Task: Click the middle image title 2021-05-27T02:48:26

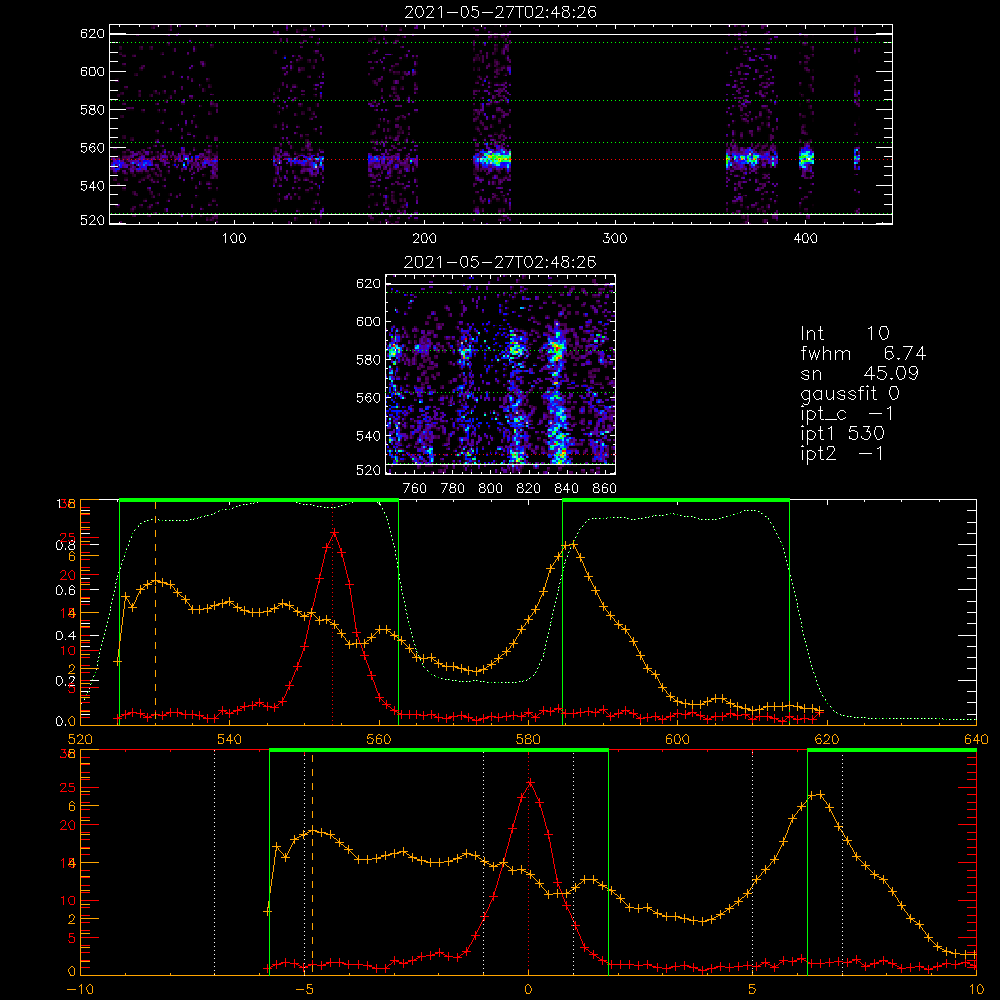Action: (500, 262)
